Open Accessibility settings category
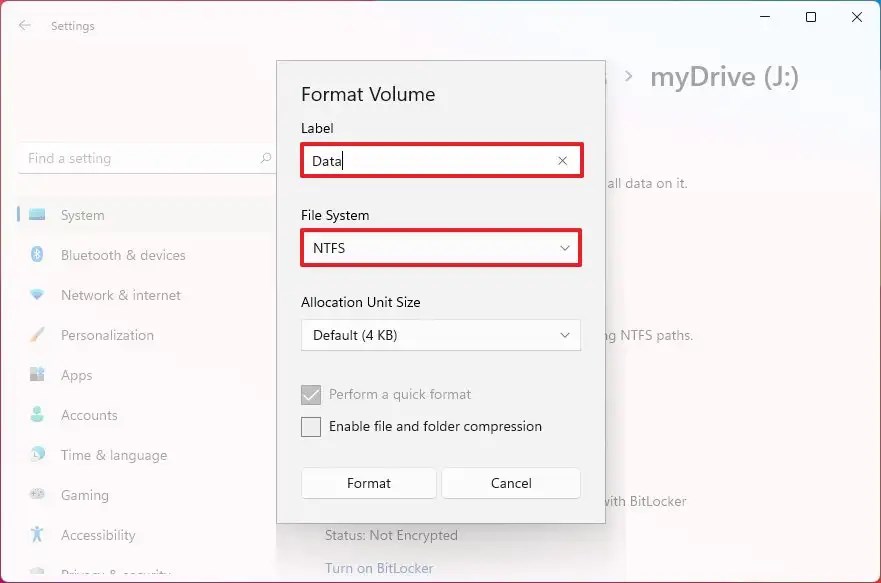Viewport: 881px width, 583px height. (x=97, y=535)
